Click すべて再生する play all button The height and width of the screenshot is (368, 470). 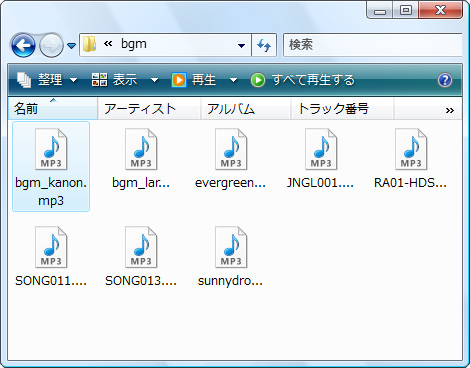pos(303,80)
